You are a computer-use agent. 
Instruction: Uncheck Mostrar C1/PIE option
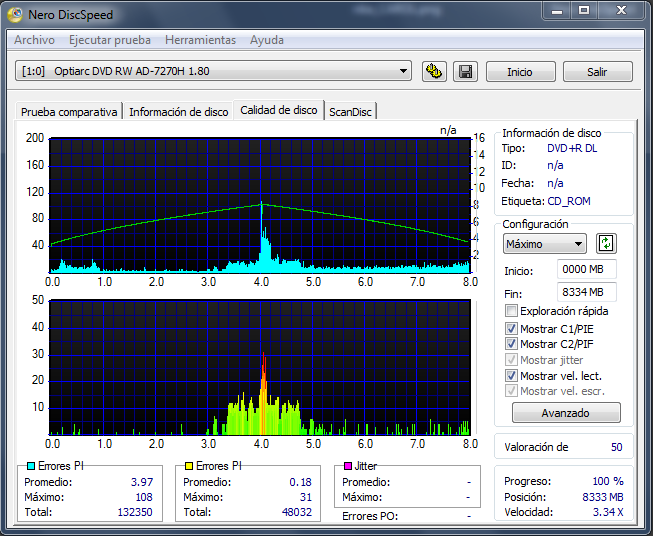(512, 328)
